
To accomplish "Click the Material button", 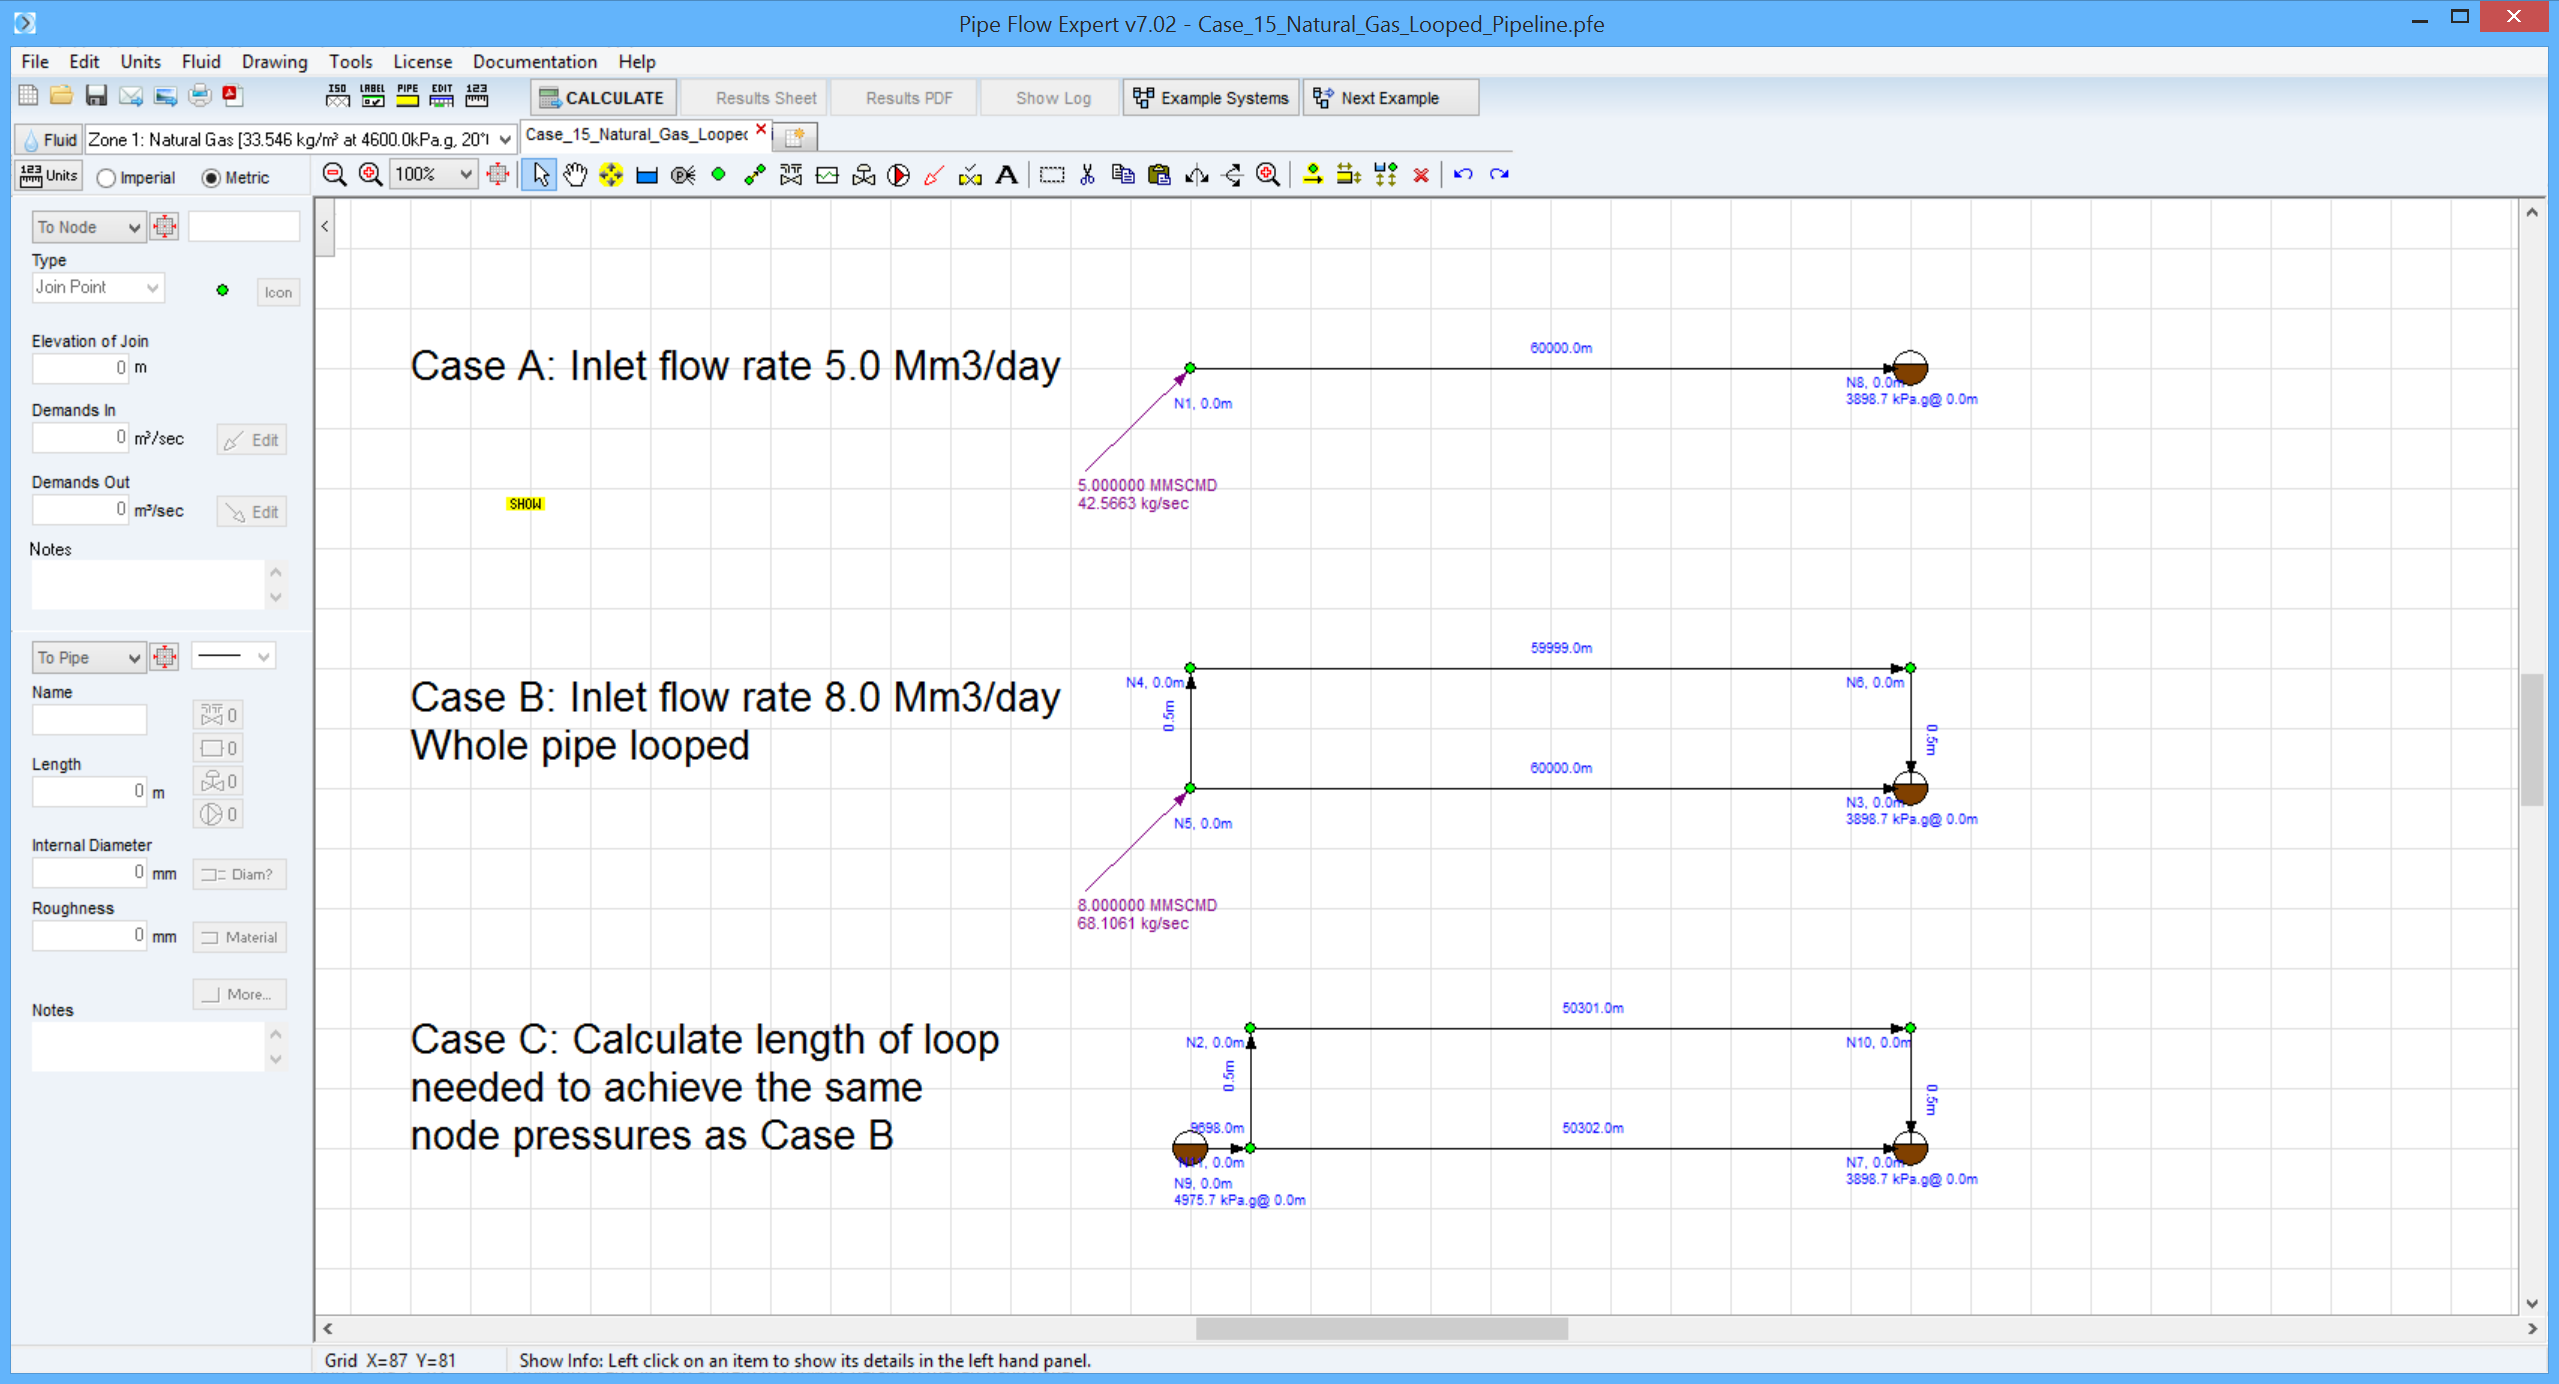I will point(239,937).
